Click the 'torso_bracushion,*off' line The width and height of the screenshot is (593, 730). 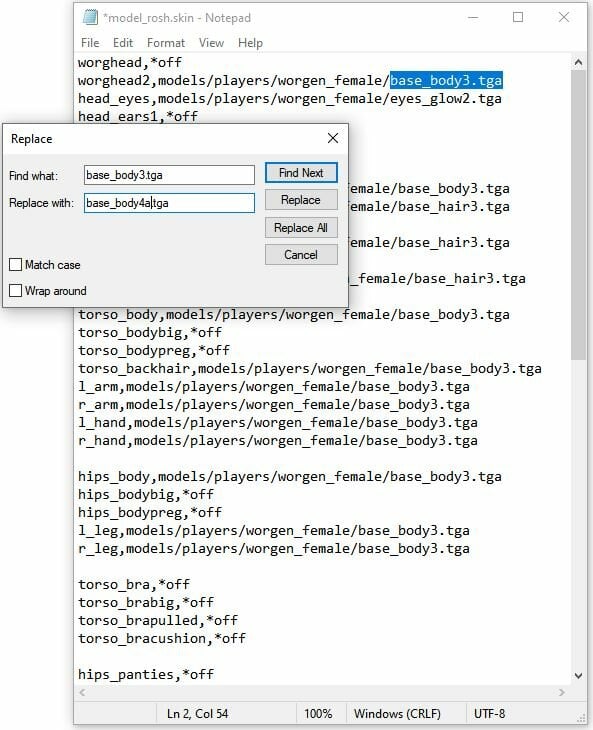click(x=162, y=638)
